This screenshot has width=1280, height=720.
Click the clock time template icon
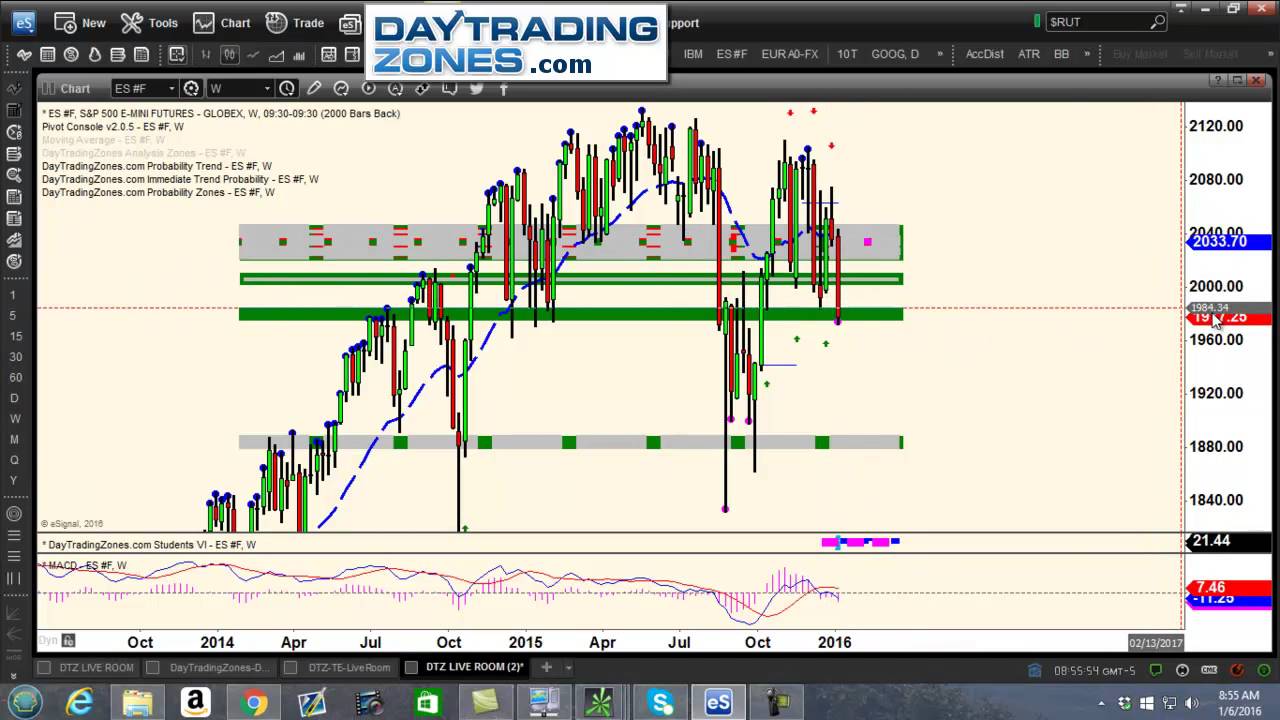[287, 89]
